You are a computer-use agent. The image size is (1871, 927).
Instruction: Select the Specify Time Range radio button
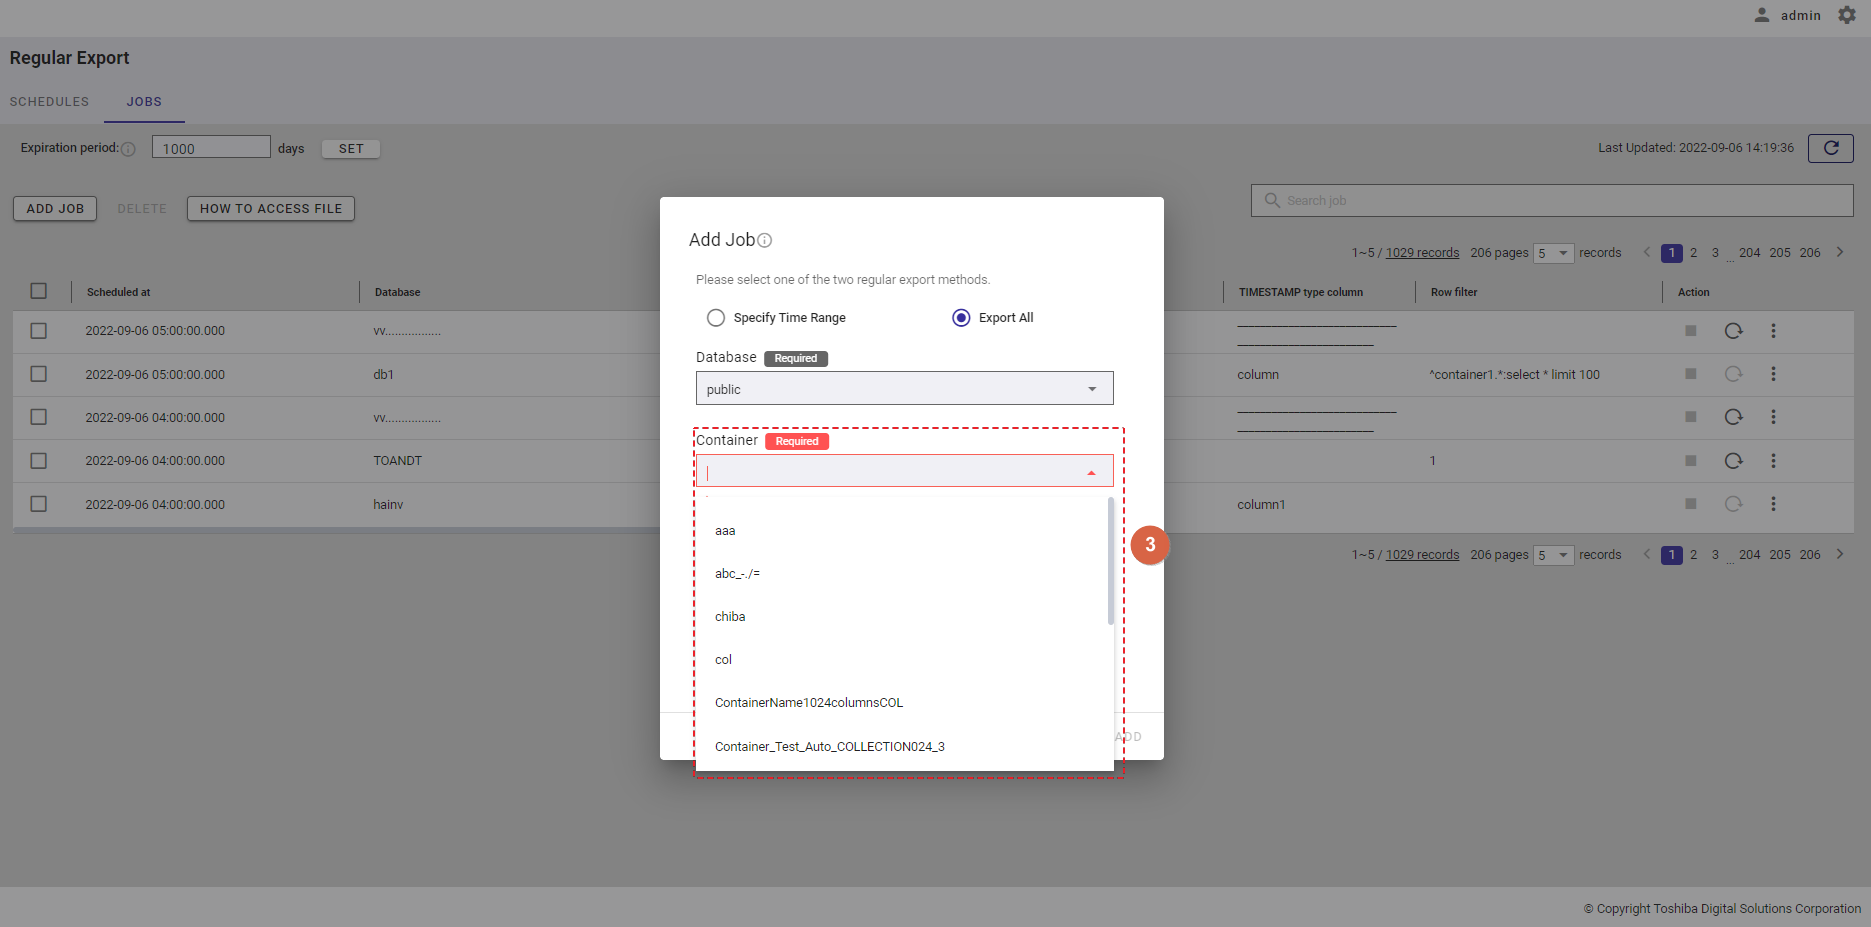click(716, 318)
